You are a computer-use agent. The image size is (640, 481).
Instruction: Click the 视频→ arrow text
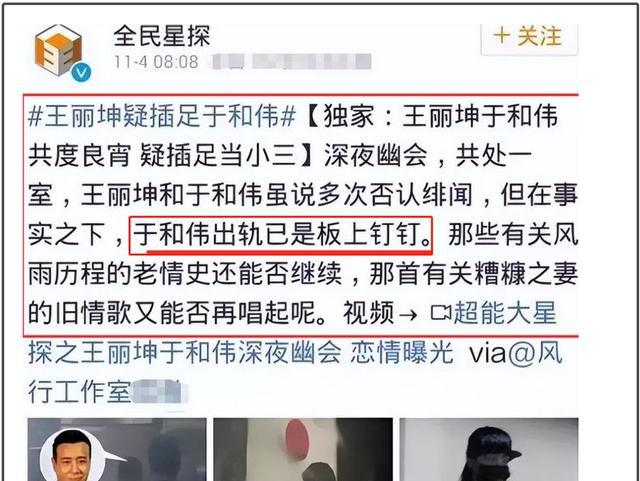pyautogui.click(x=380, y=313)
